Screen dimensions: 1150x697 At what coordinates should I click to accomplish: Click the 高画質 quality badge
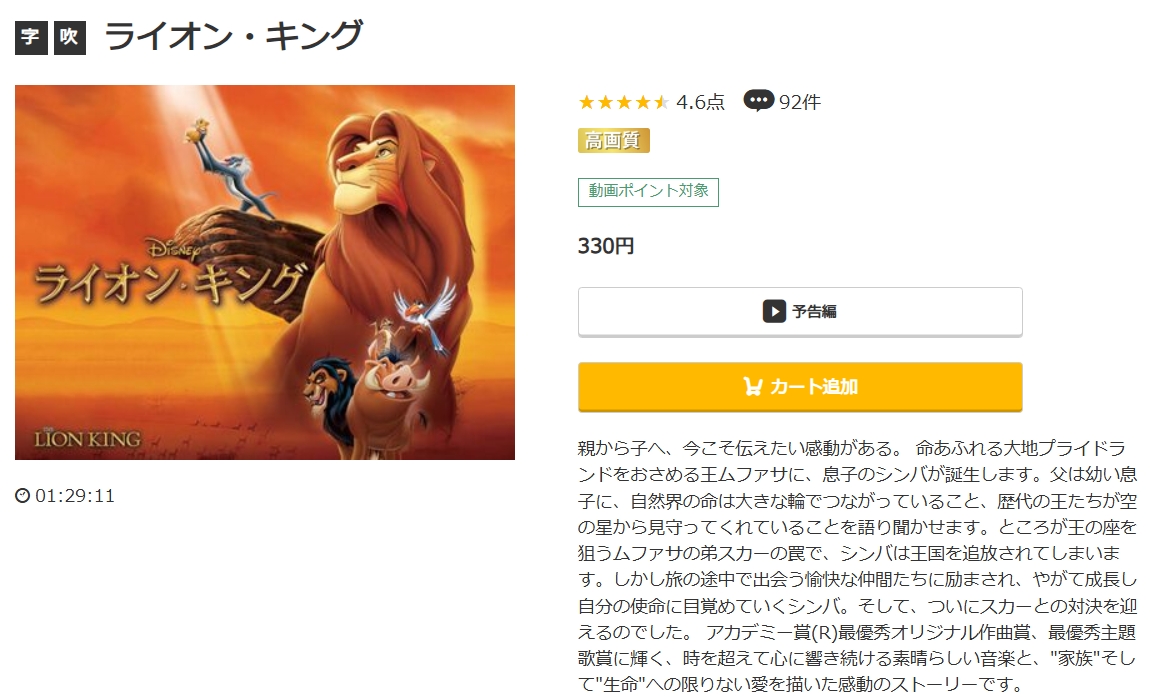point(613,140)
